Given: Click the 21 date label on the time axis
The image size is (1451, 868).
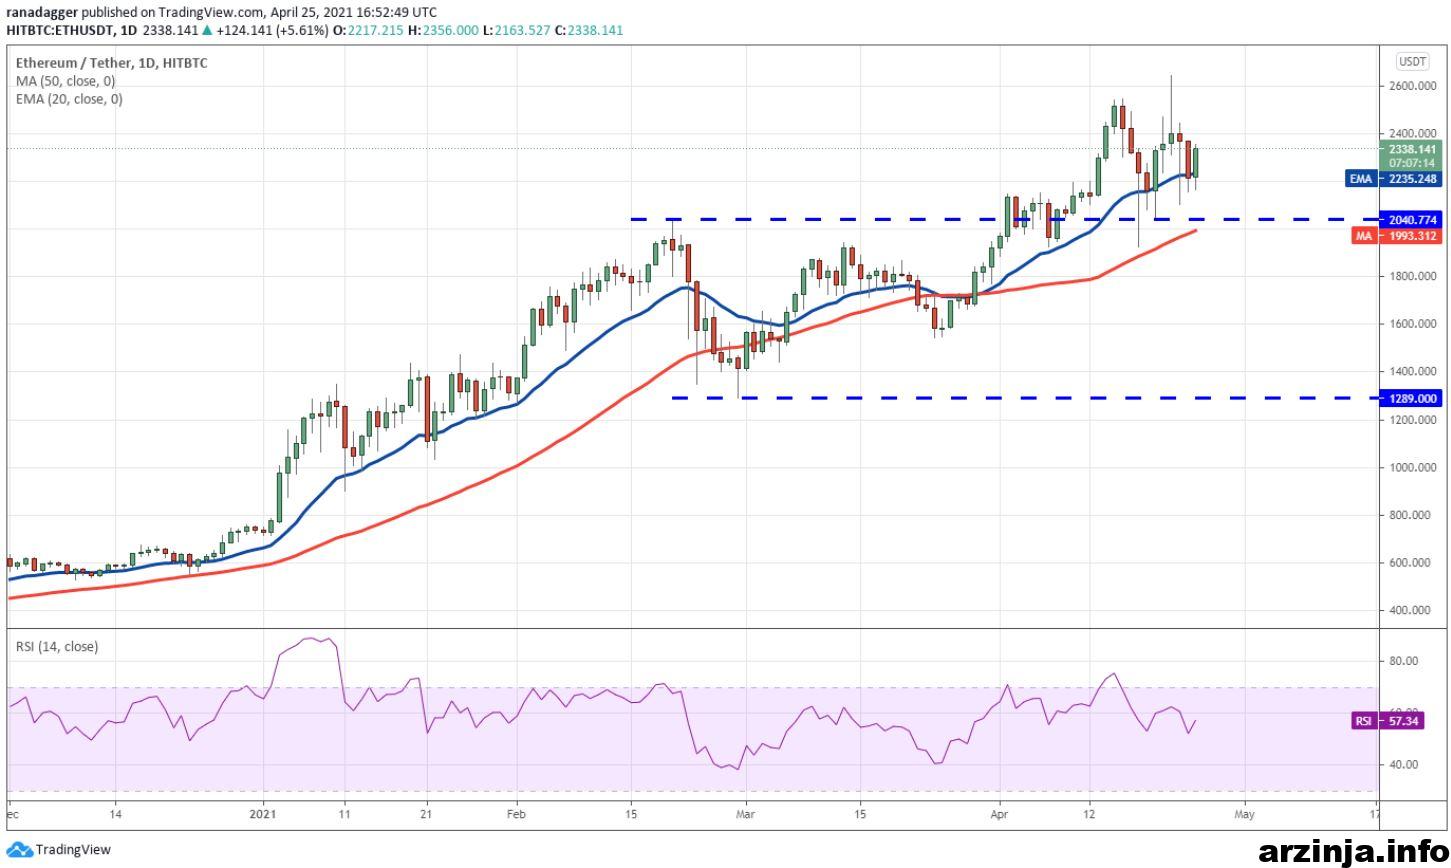Looking at the screenshot, I should pos(426,815).
